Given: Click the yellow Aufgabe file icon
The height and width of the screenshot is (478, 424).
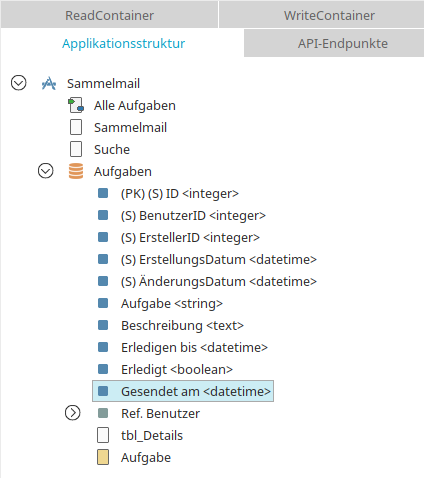Looking at the screenshot, I should 103,457.
